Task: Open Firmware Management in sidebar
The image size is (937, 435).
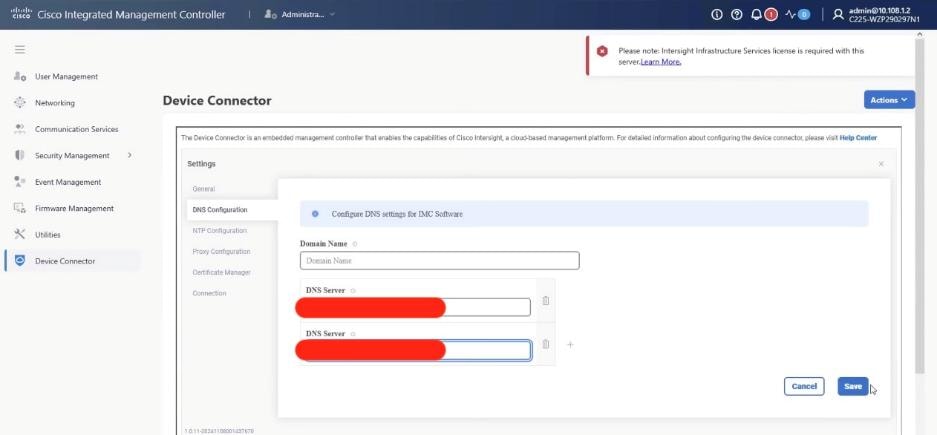Action: pos(74,209)
